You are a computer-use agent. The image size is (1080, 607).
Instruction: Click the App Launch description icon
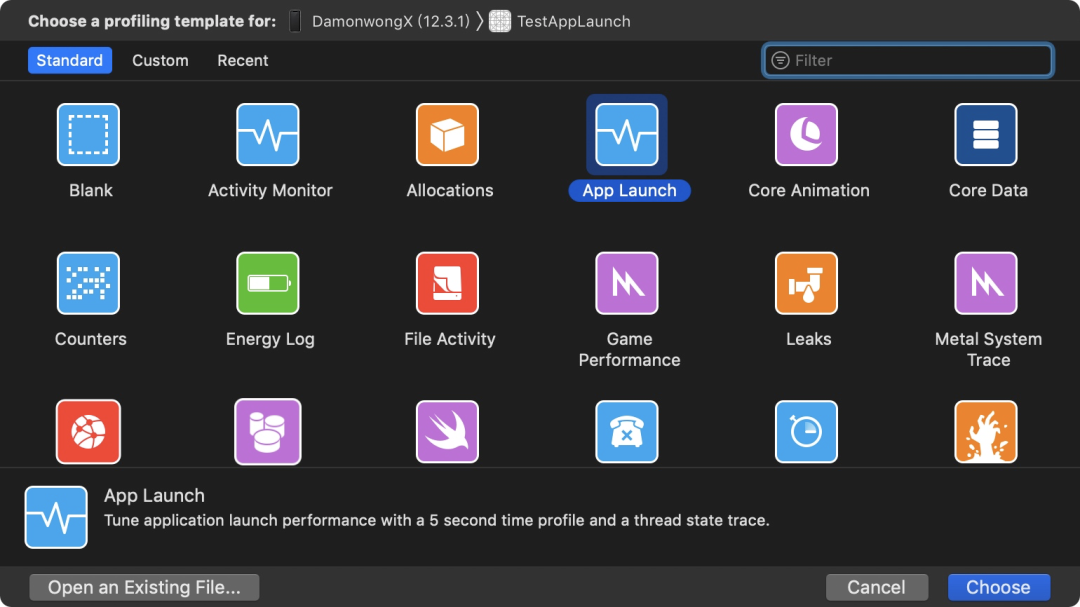56,517
